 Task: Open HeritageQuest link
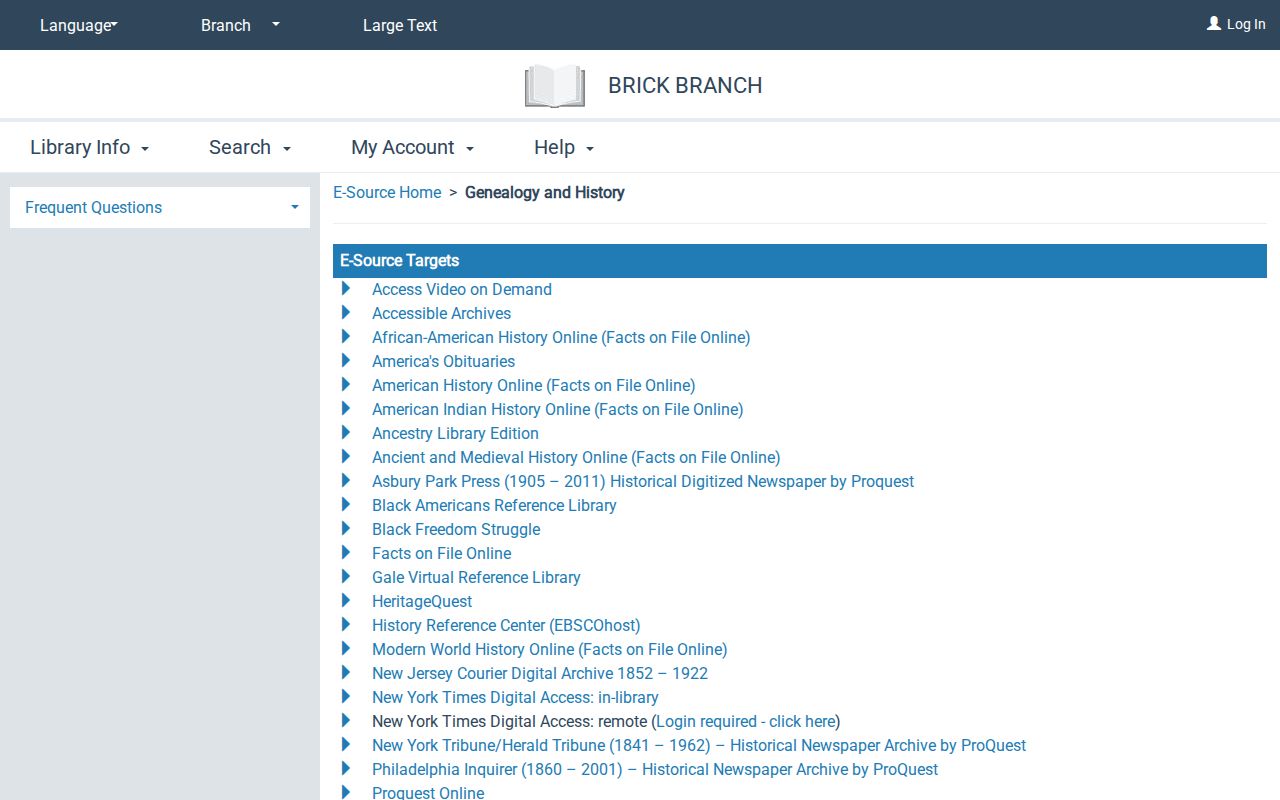(x=422, y=601)
